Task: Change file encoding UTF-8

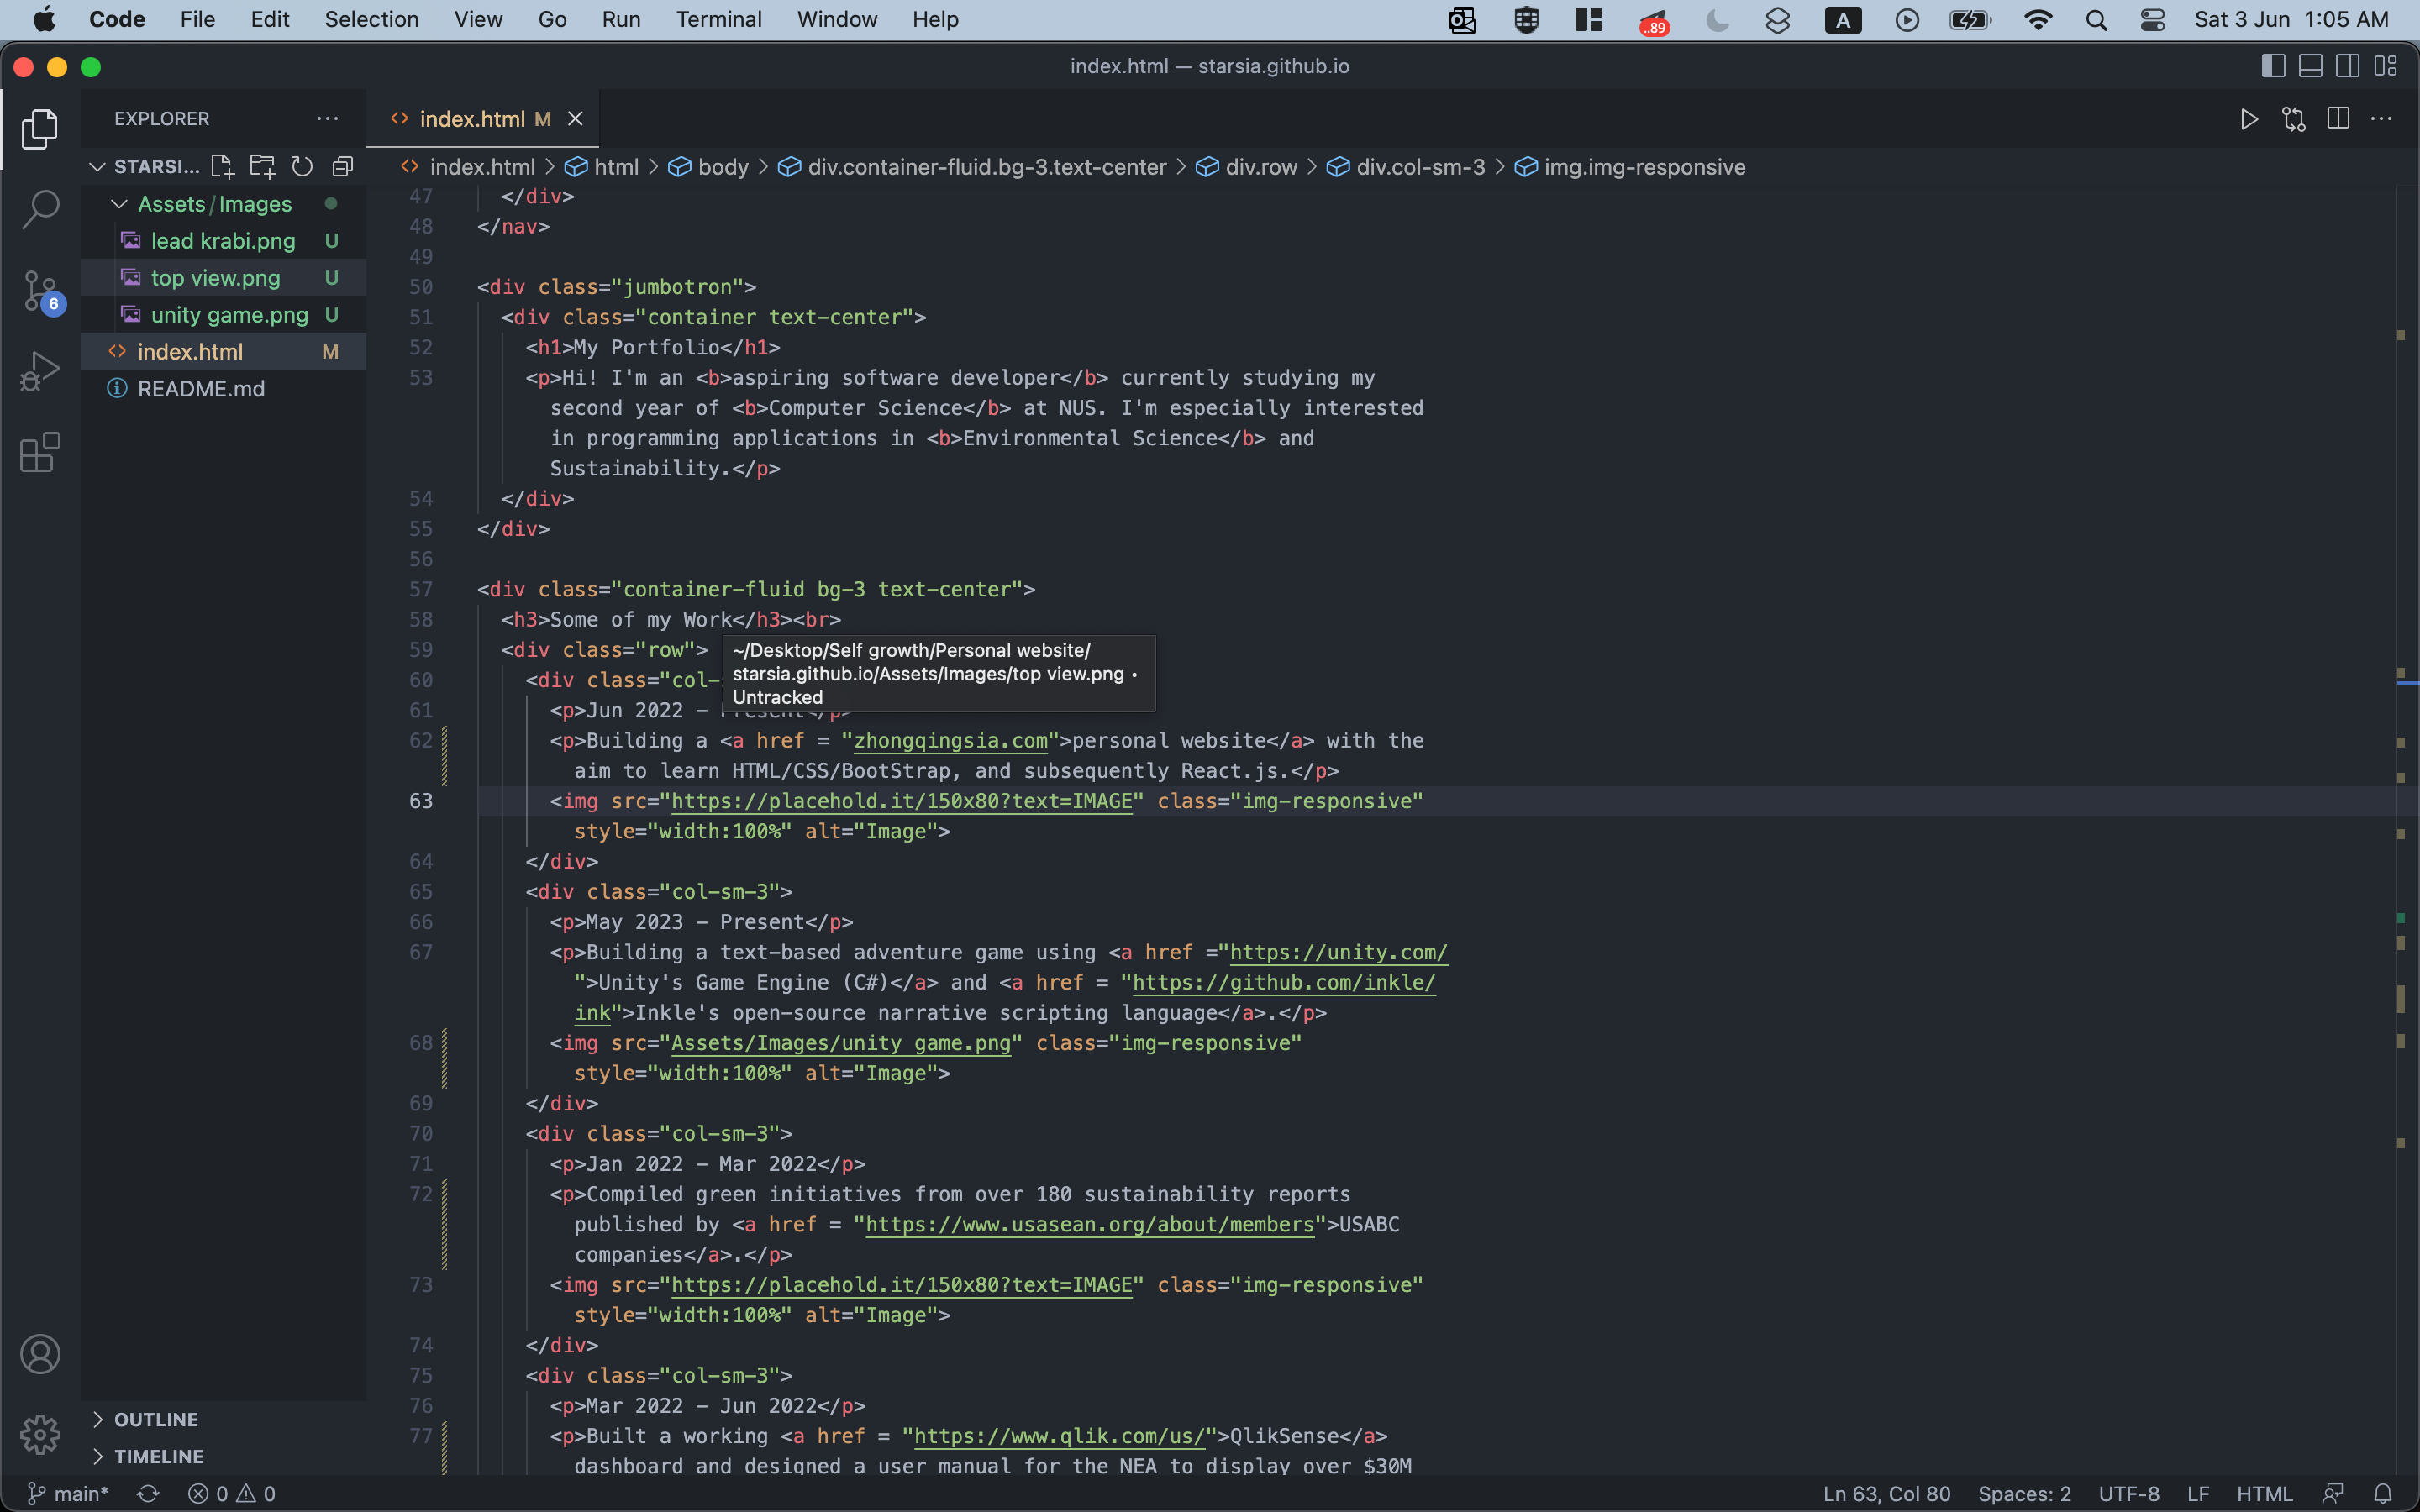Action: tap(2128, 1493)
